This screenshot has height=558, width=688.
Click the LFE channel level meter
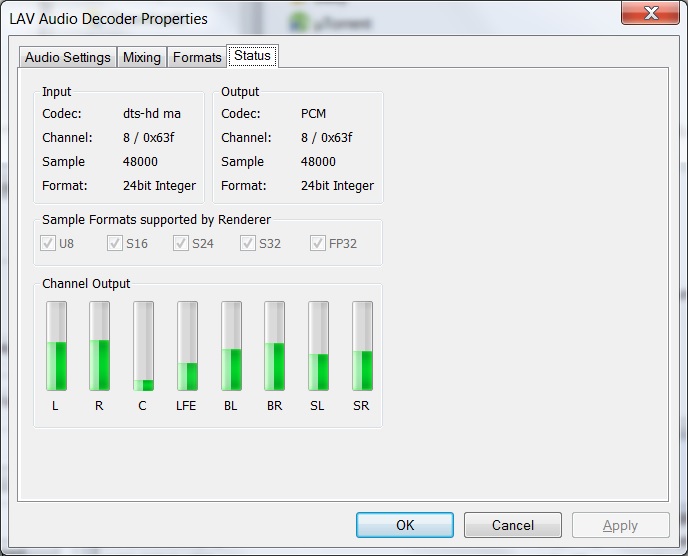point(187,346)
